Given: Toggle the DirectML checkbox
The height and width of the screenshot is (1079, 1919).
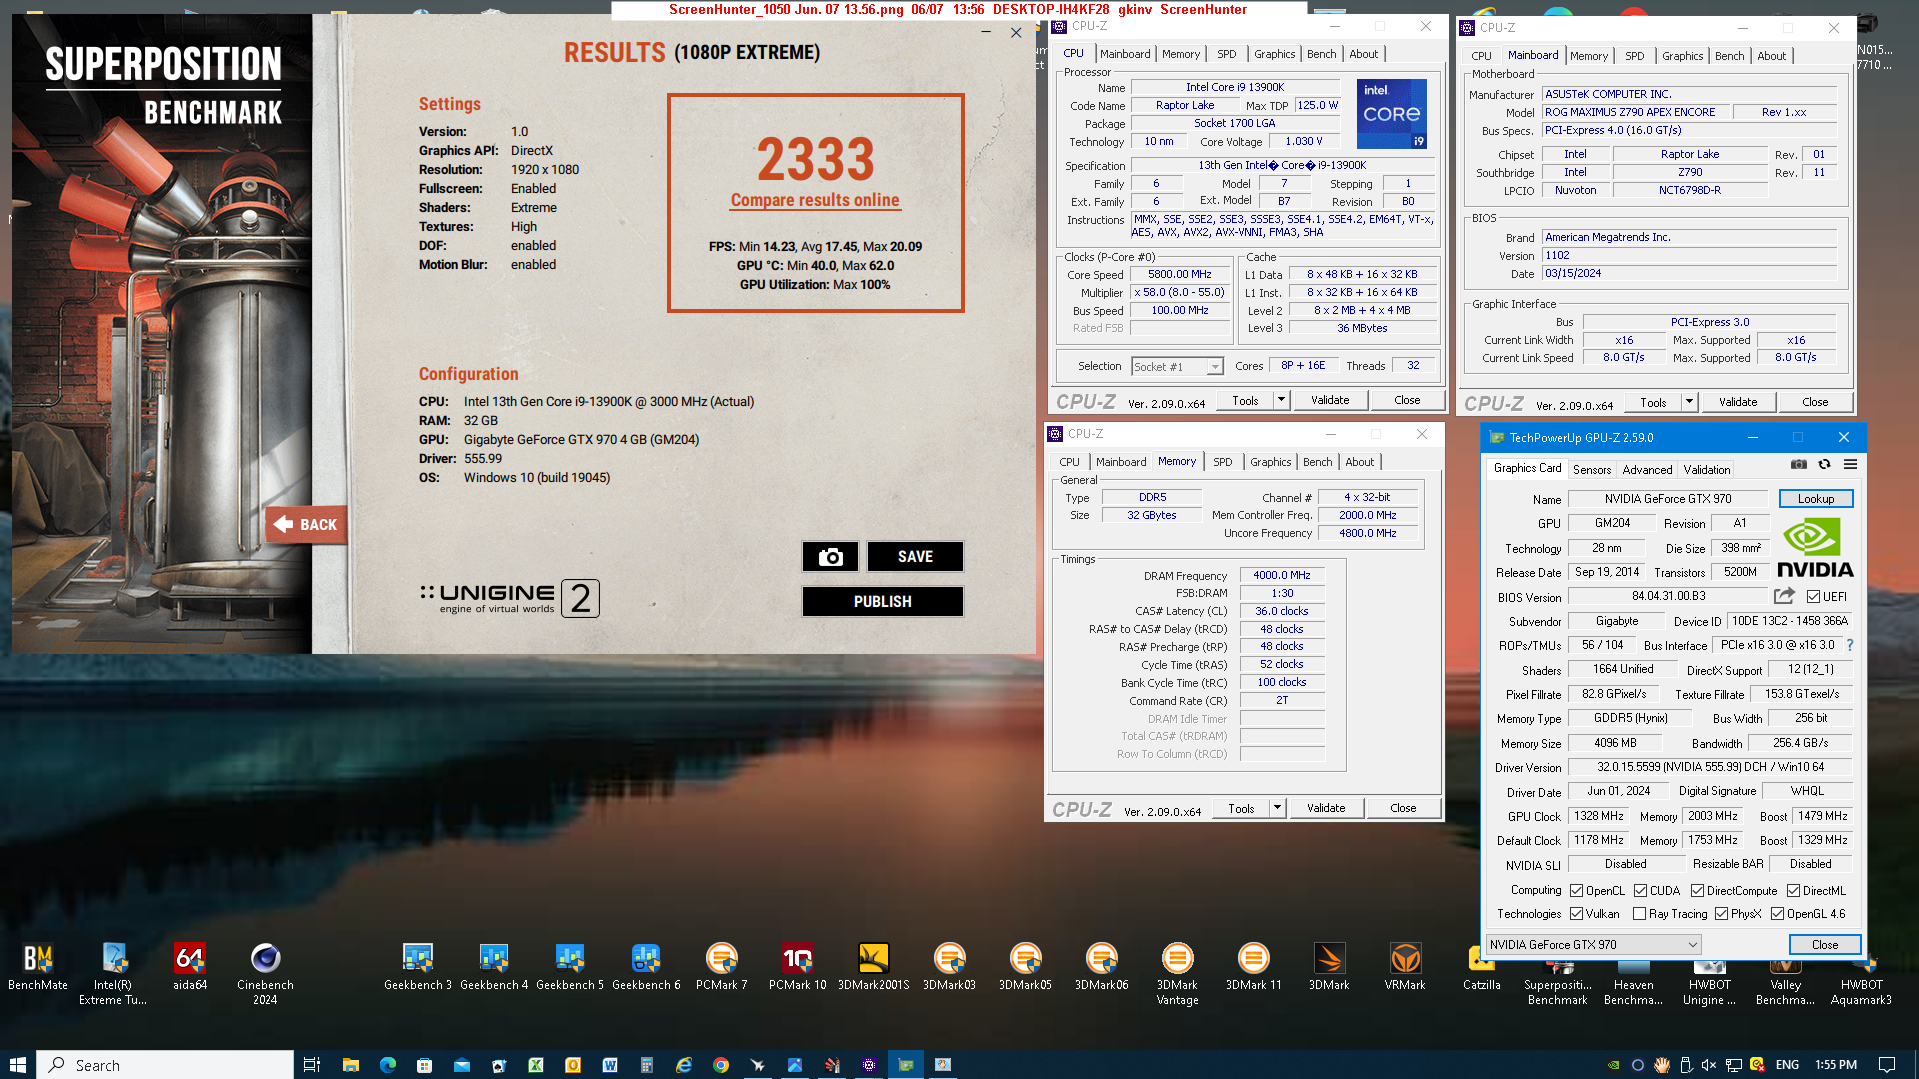Looking at the screenshot, I should tap(1793, 891).
